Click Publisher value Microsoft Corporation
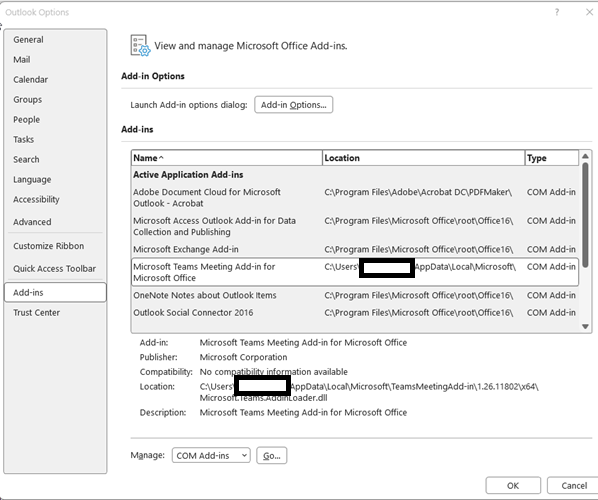This screenshot has height=500, width=598. click(243, 357)
